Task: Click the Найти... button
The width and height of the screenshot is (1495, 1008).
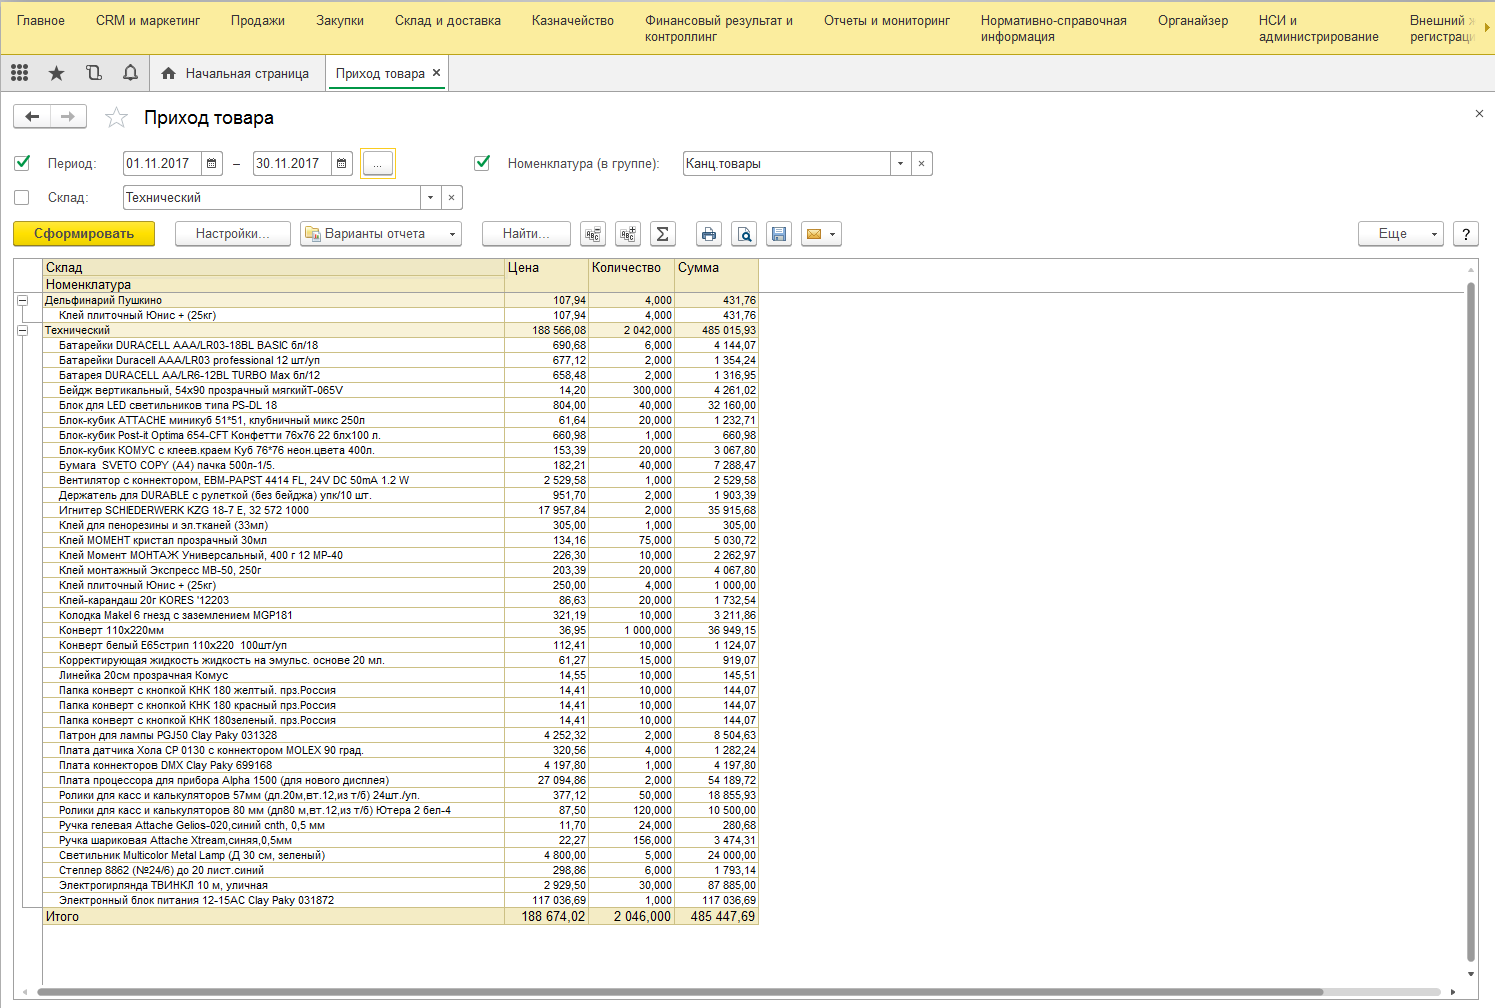Action: pos(526,234)
